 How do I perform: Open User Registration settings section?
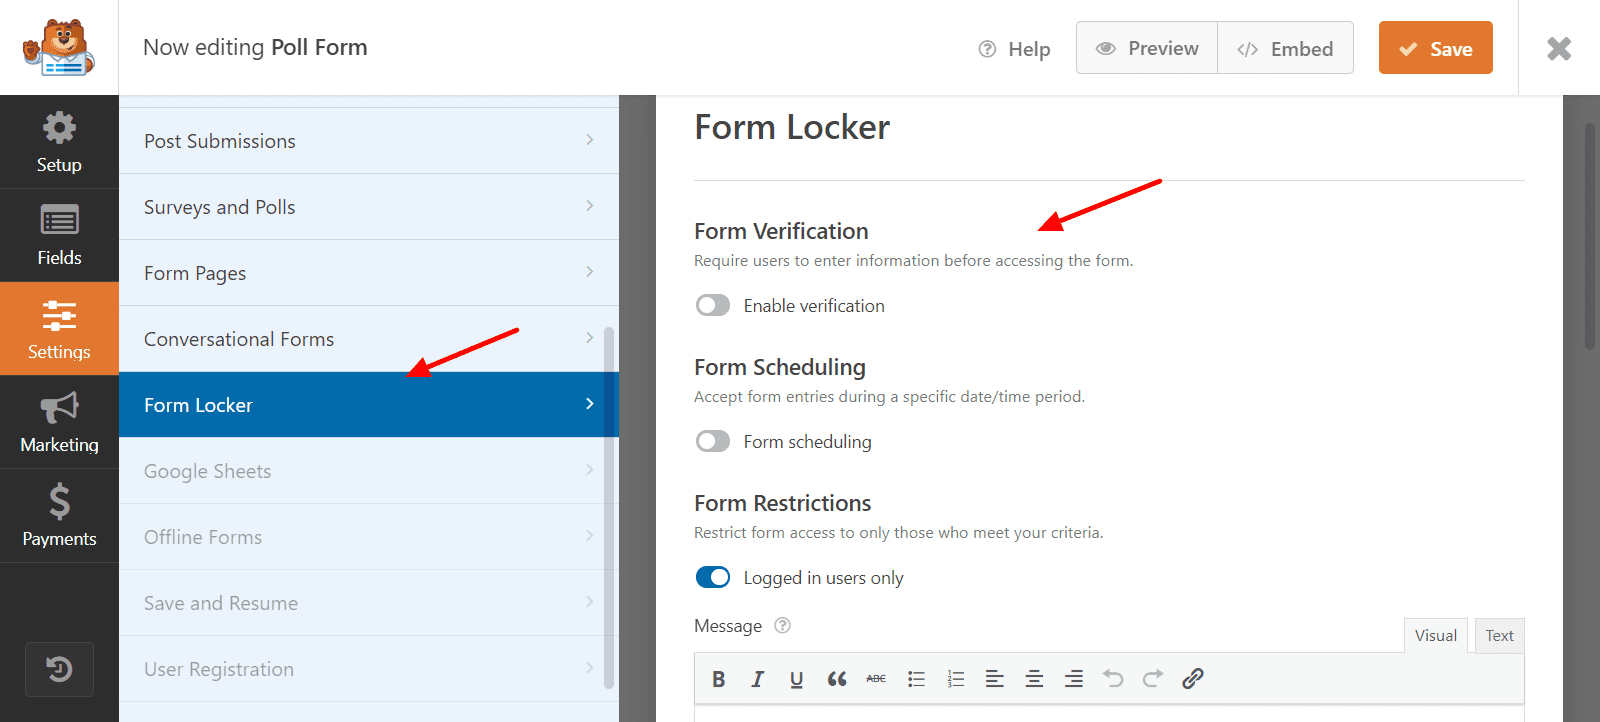[369, 669]
